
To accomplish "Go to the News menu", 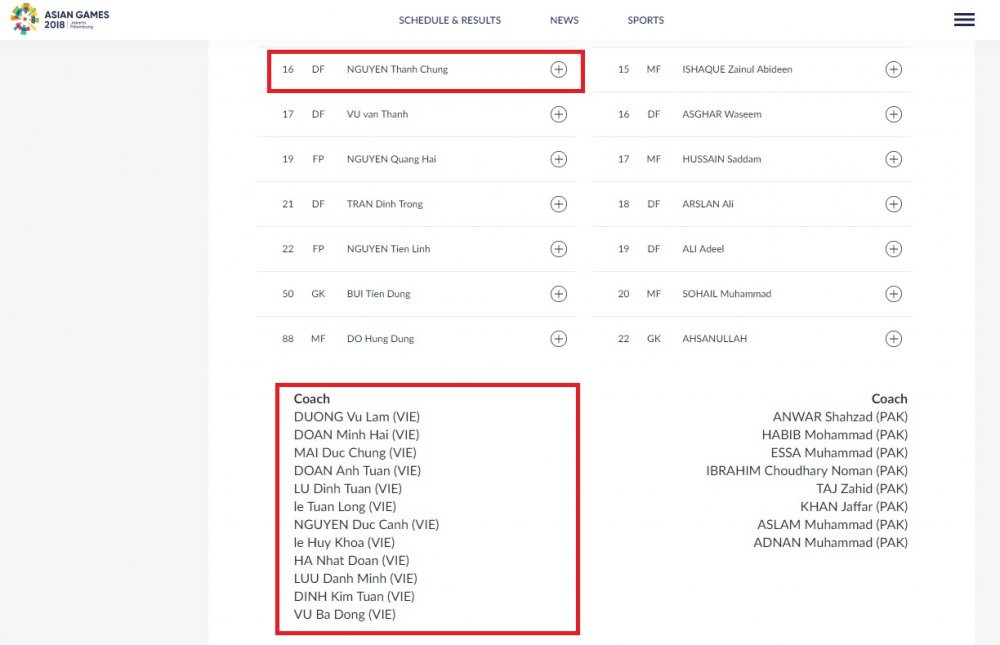I will pos(564,20).
